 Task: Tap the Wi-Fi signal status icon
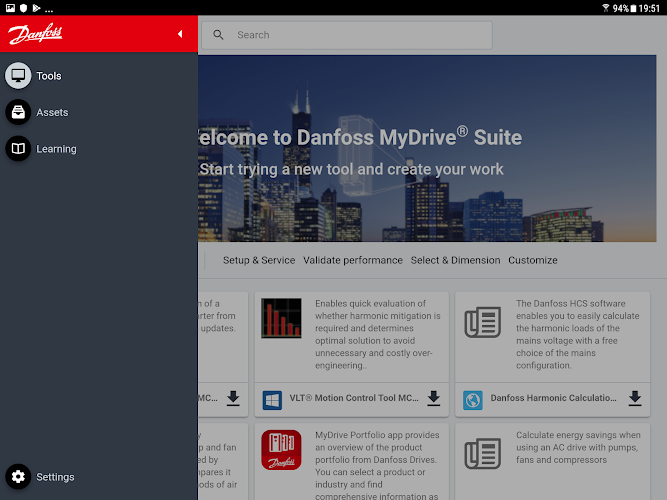click(606, 8)
